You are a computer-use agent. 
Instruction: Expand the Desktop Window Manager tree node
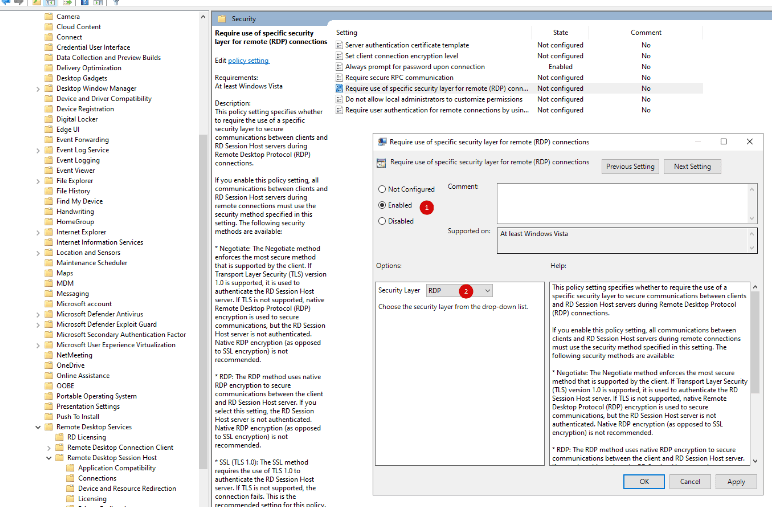pyautogui.click(x=38, y=88)
